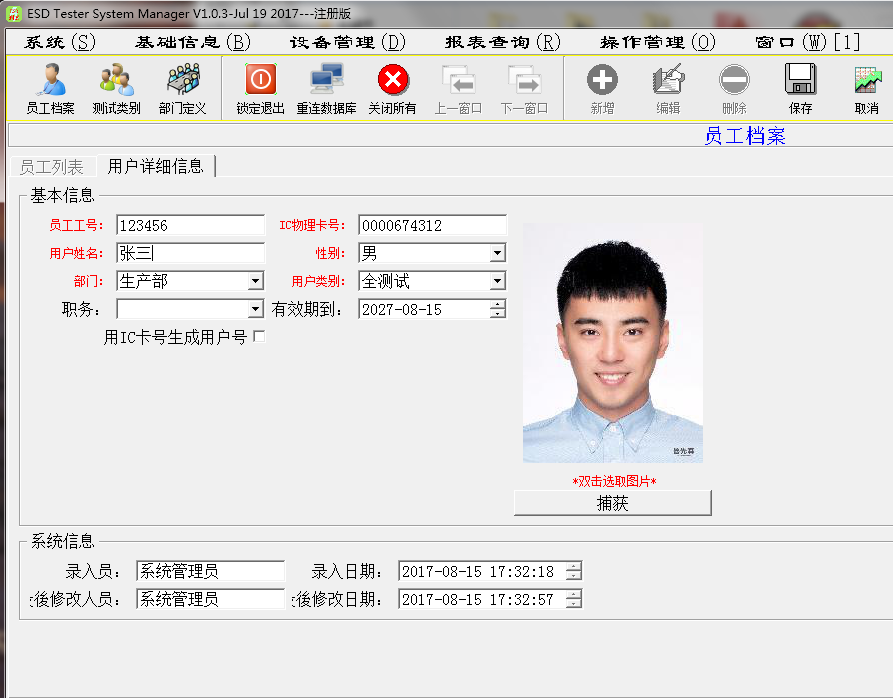Open the 设备管理(D) menu
The width and height of the screenshot is (893, 698).
pyautogui.click(x=347, y=42)
